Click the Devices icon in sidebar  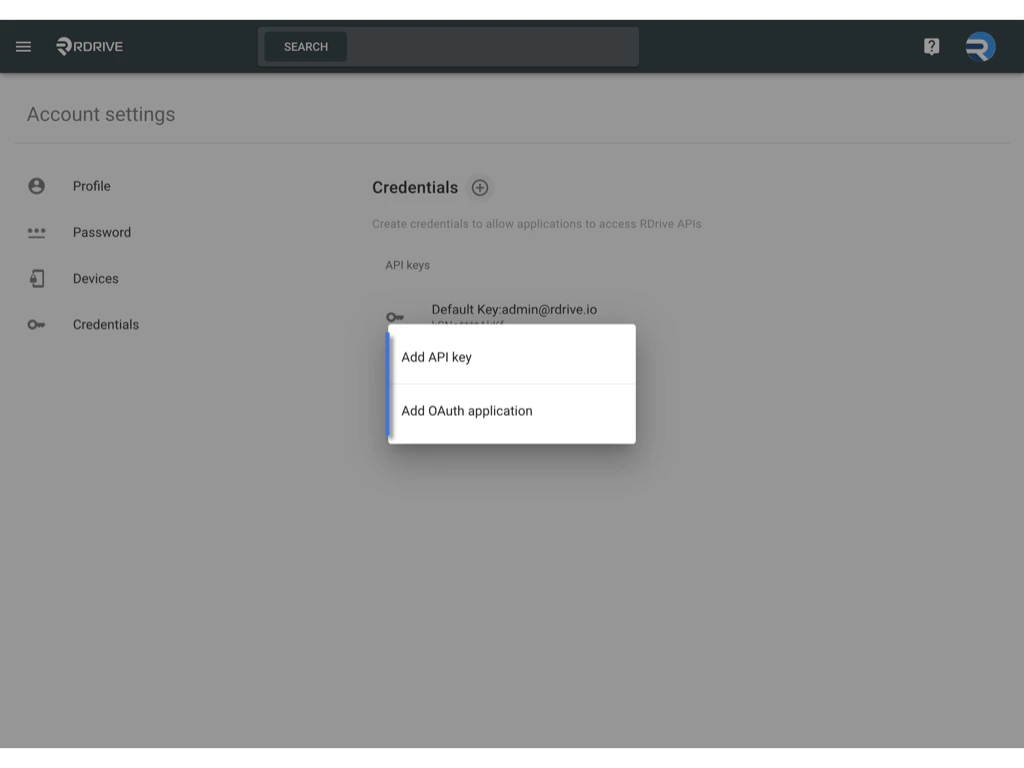click(37, 278)
